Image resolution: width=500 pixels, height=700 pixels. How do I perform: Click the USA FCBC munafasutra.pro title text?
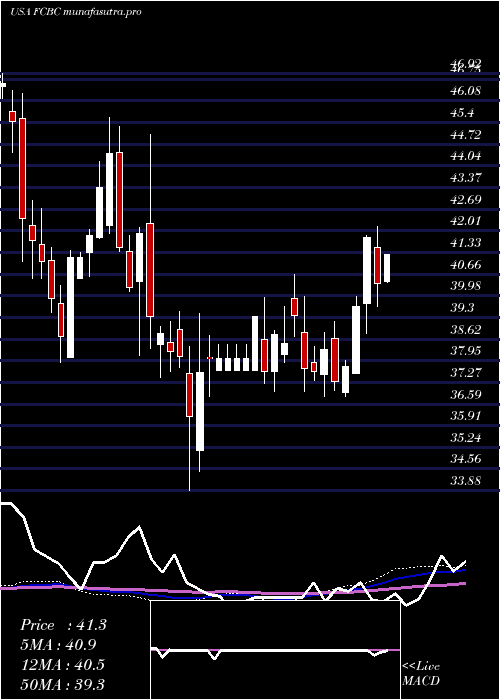[x=75, y=12]
